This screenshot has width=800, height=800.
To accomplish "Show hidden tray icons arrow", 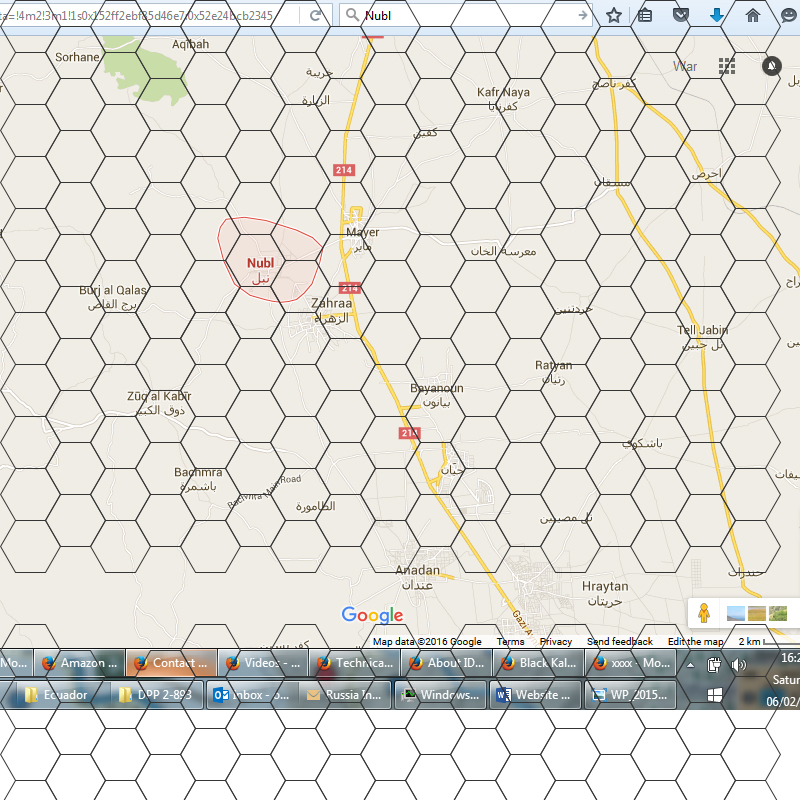I will tap(690, 665).
